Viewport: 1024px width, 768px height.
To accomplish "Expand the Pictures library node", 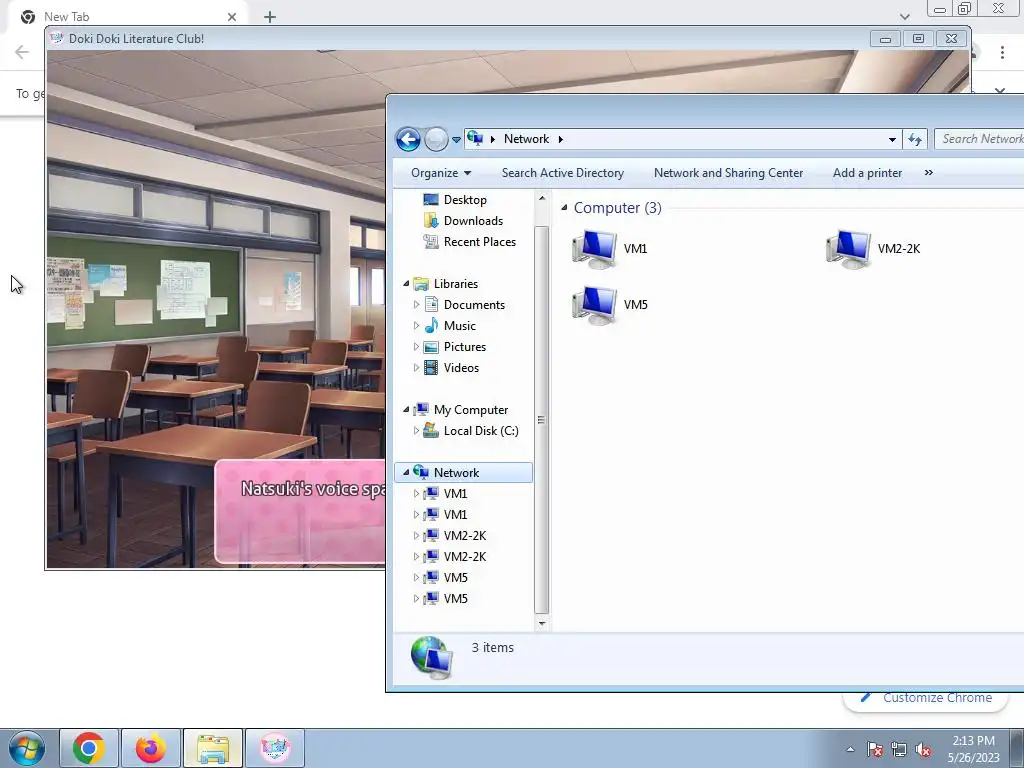I will coord(416,347).
